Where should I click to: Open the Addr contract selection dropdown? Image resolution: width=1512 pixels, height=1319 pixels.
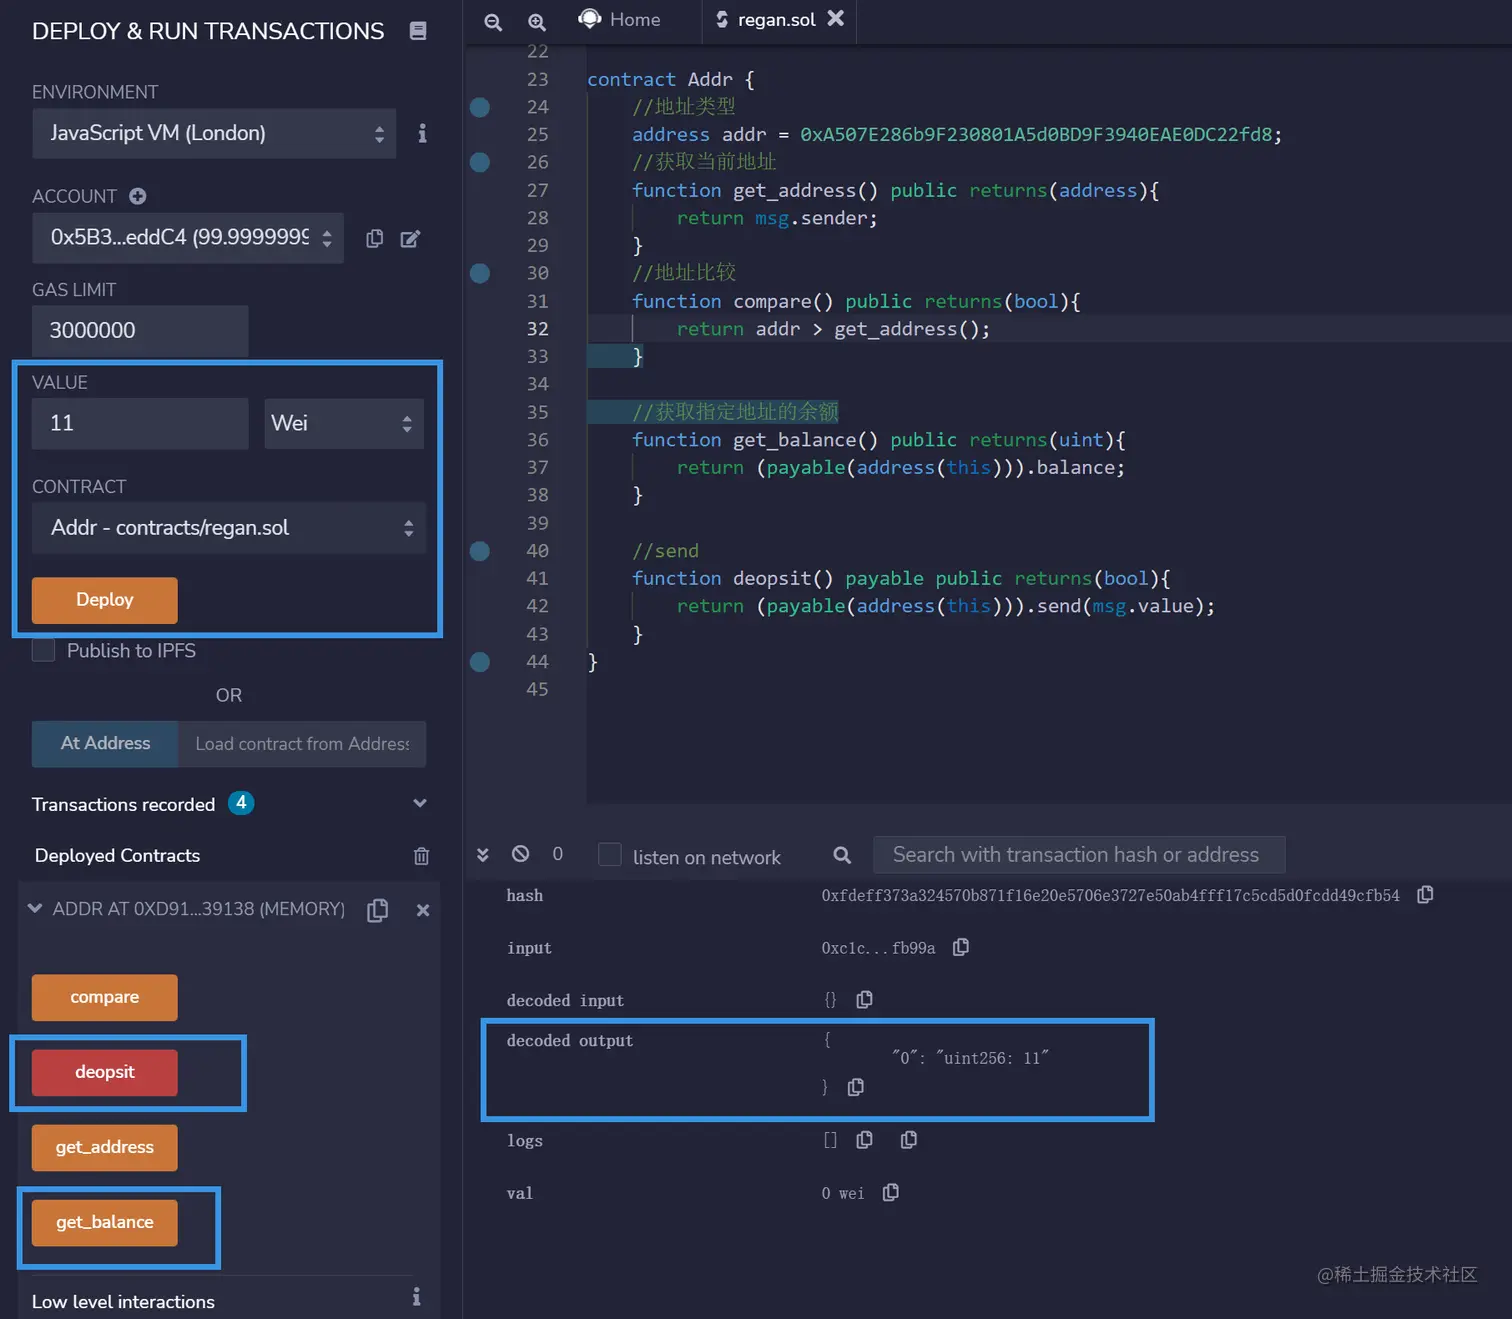[229, 528]
